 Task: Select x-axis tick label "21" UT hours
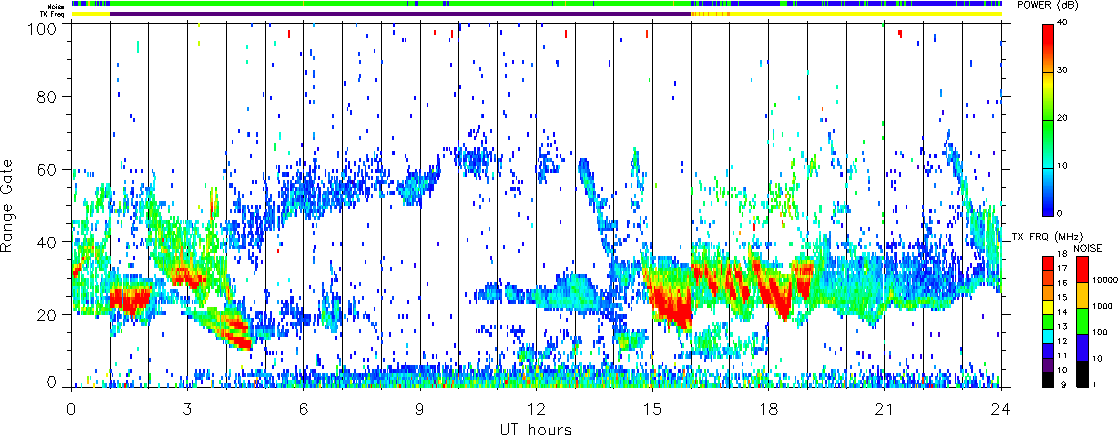[x=885, y=409]
